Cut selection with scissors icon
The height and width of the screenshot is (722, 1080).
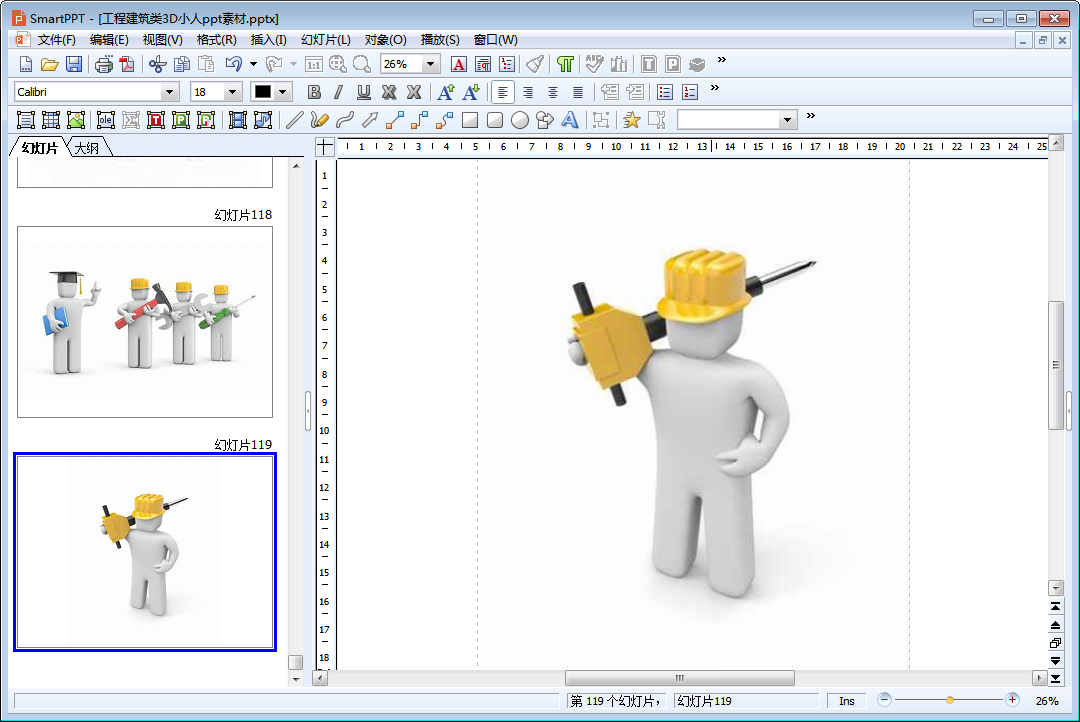[x=158, y=64]
